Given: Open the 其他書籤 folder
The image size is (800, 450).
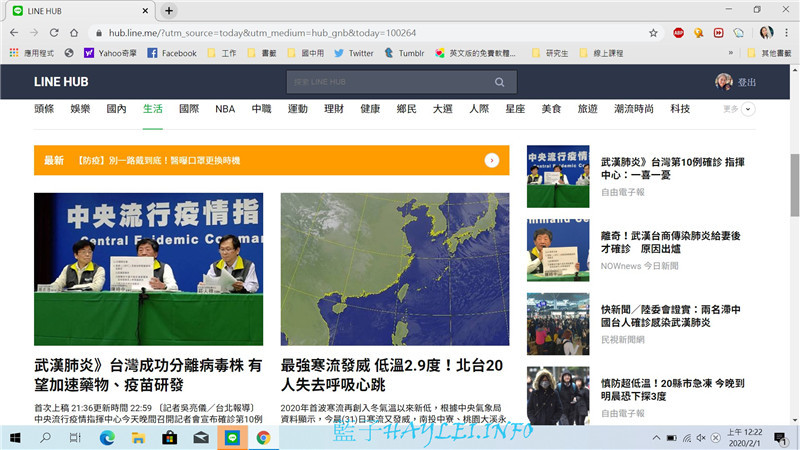Looking at the screenshot, I should coord(769,53).
